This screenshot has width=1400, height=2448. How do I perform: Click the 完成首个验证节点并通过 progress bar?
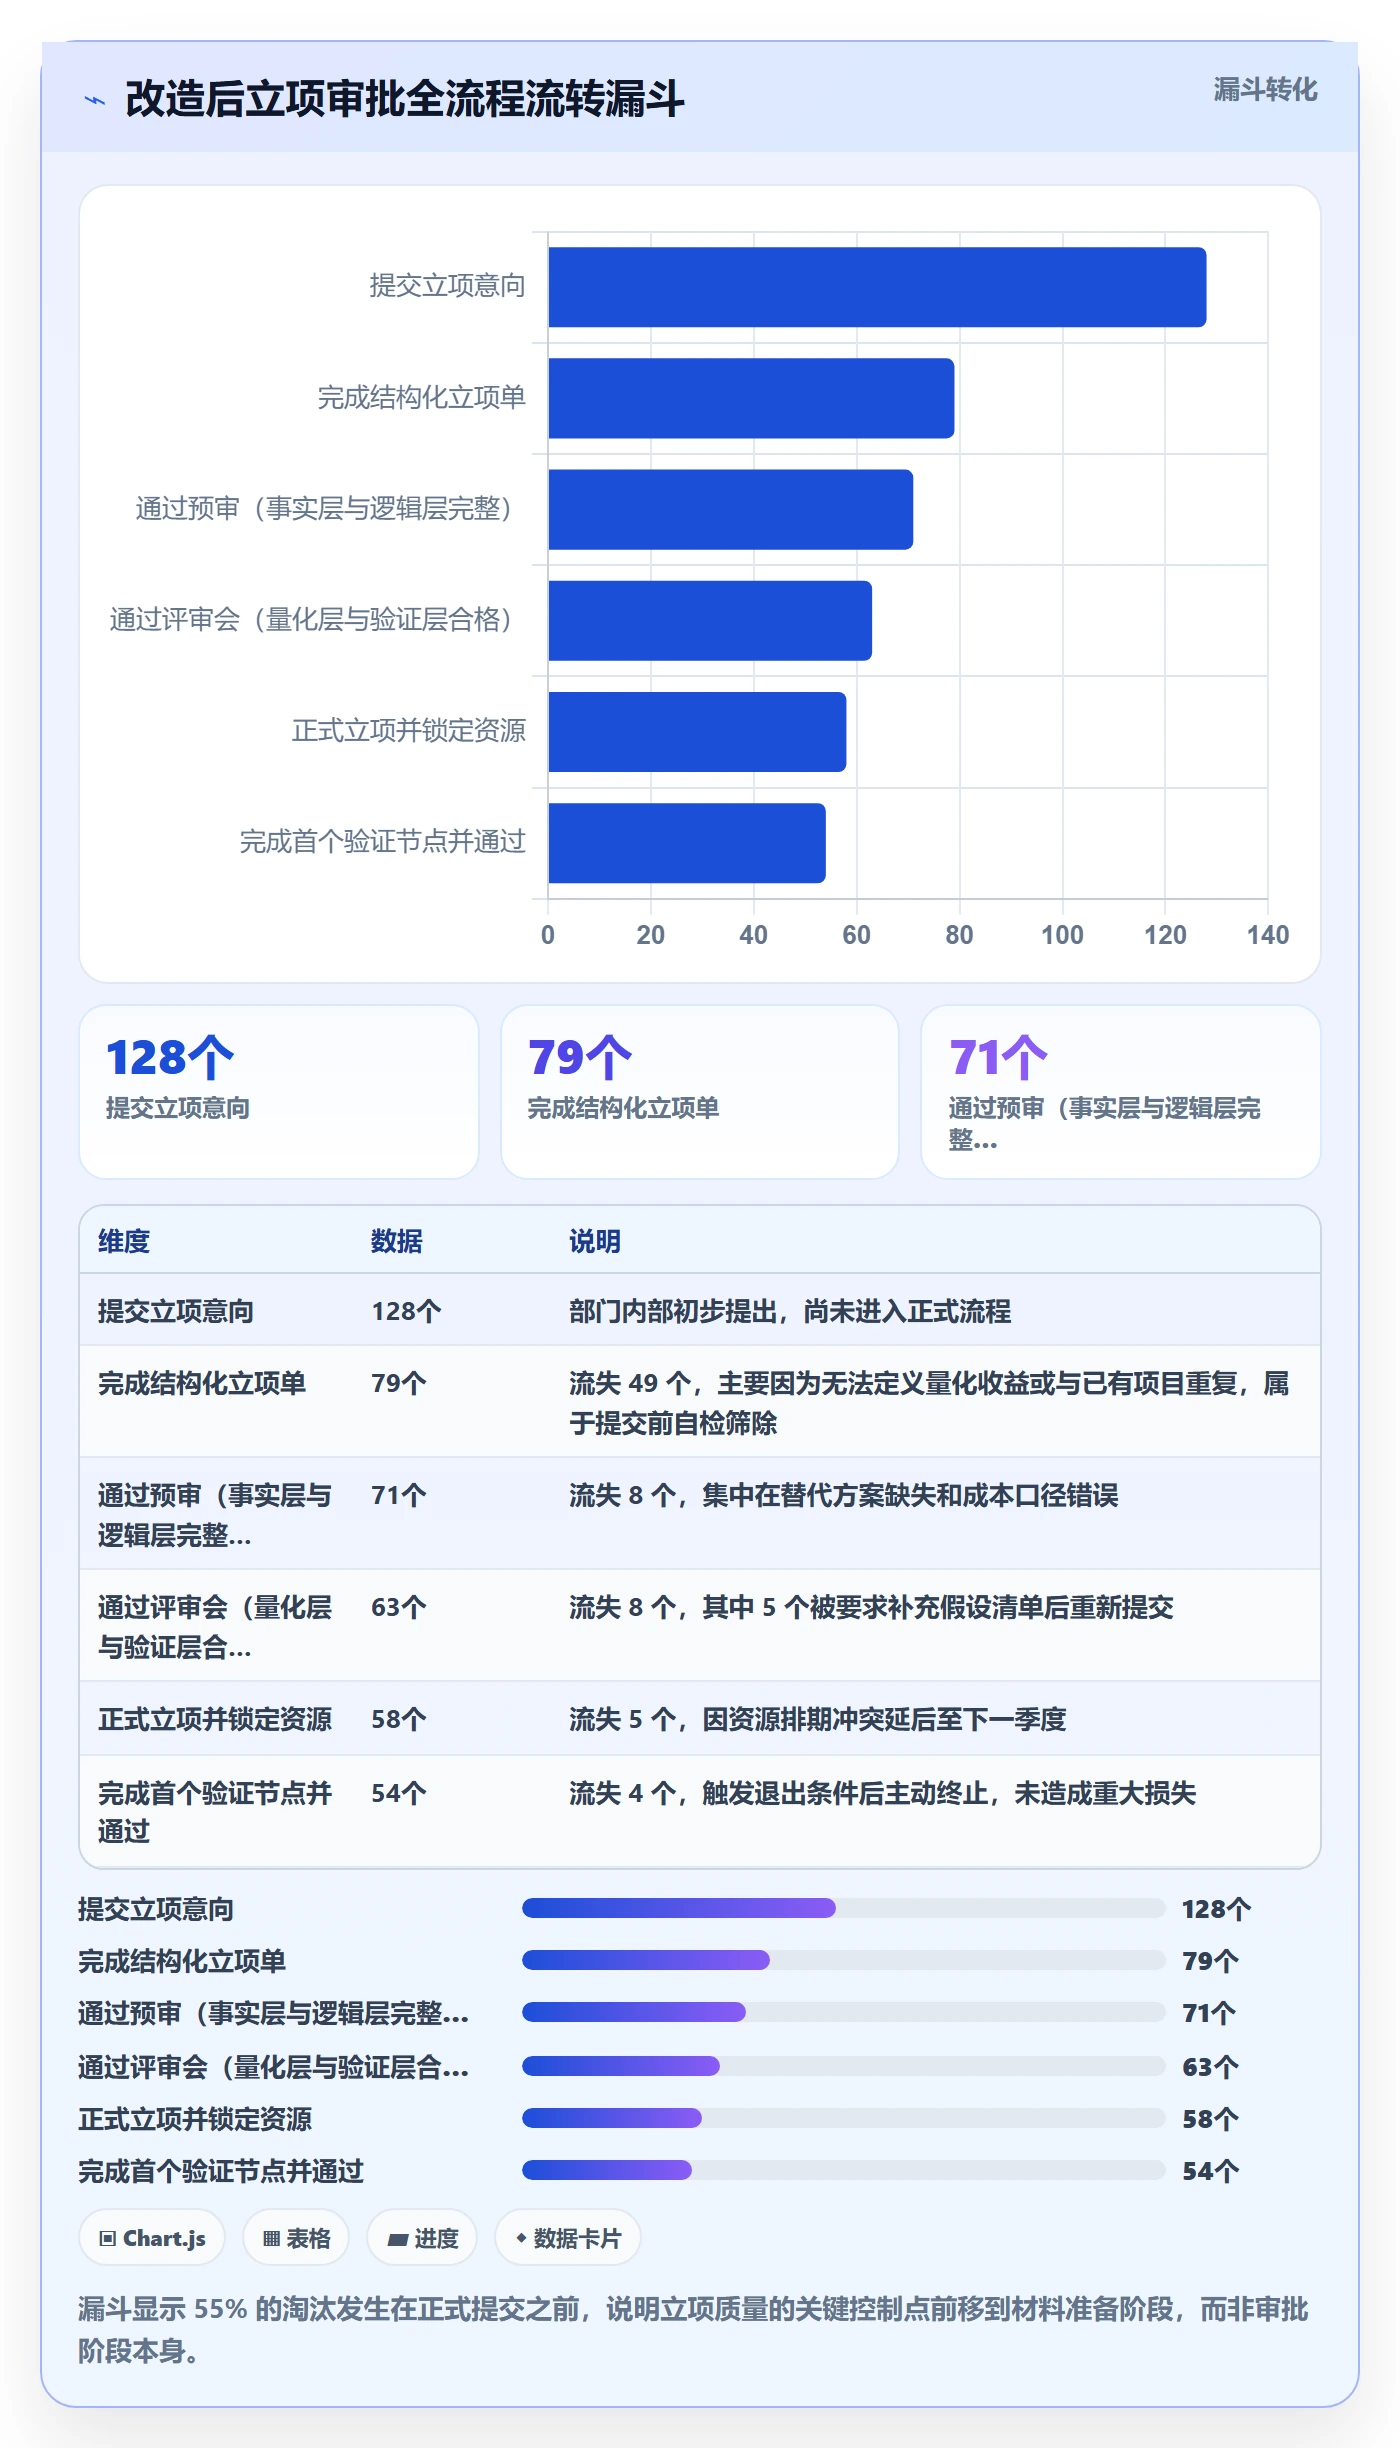pyautogui.click(x=844, y=2170)
